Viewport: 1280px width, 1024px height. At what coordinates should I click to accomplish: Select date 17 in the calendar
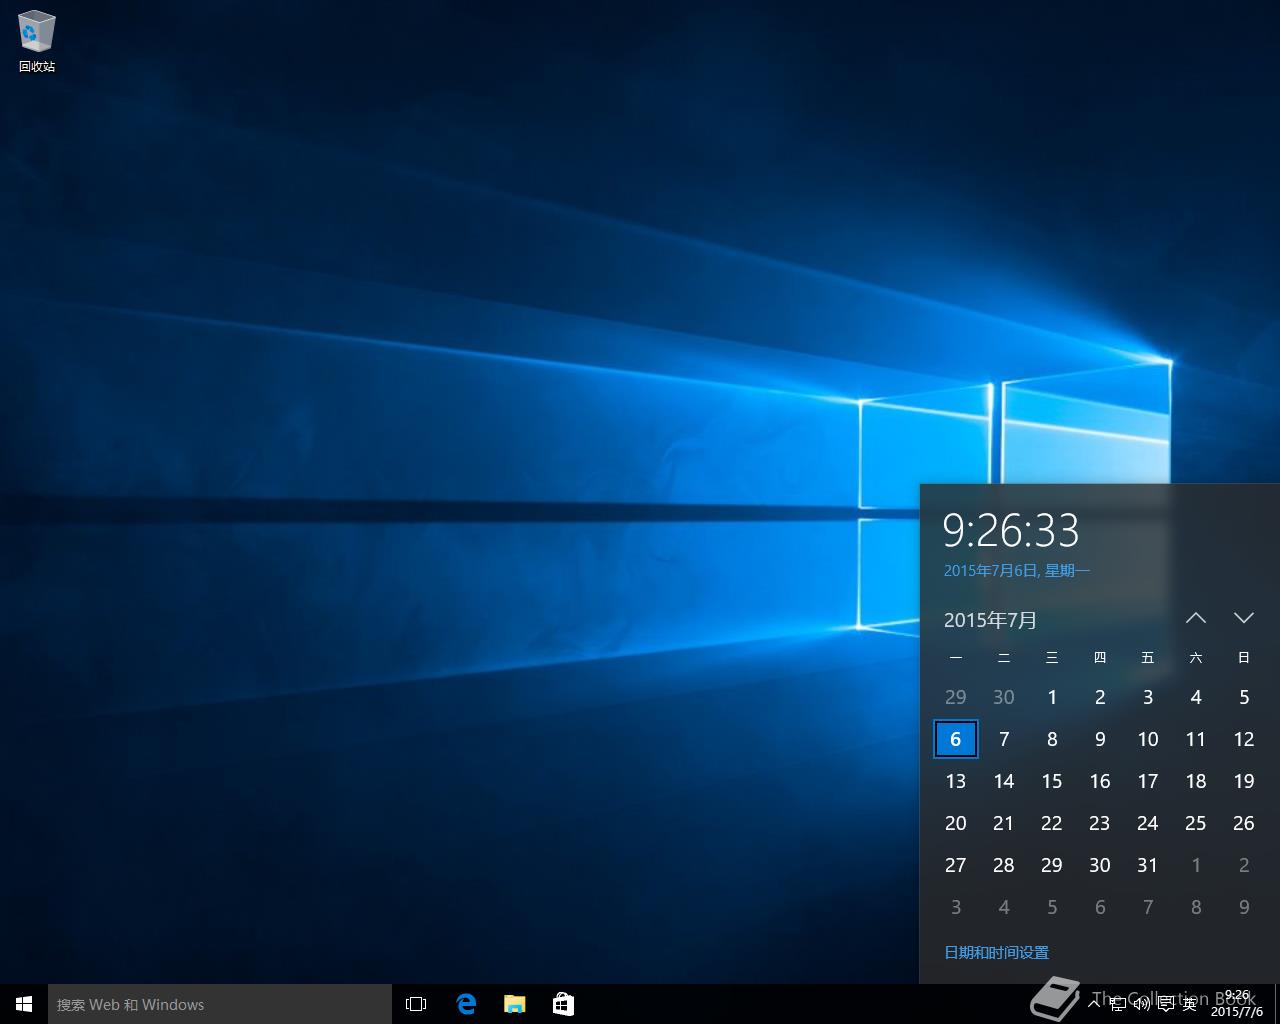coord(1148,781)
